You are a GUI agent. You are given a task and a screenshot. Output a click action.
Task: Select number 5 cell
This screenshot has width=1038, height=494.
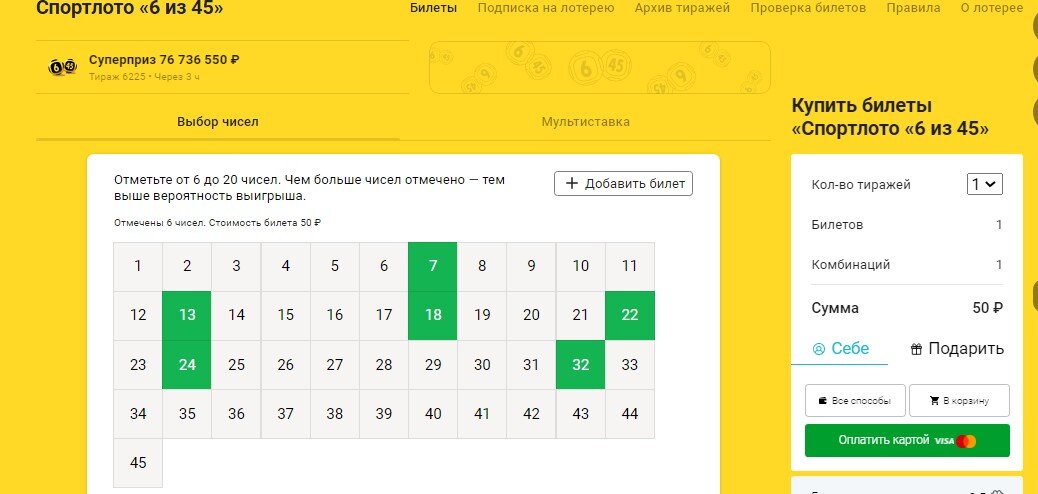click(x=335, y=266)
